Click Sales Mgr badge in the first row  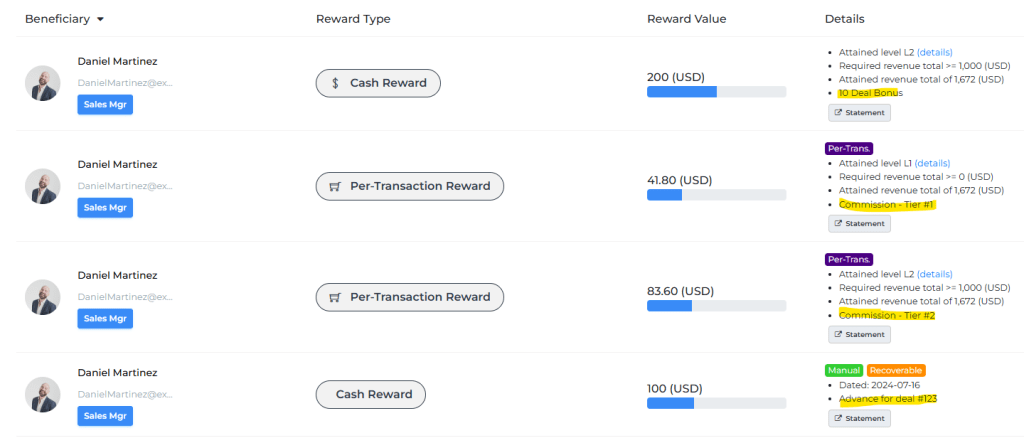(x=105, y=104)
